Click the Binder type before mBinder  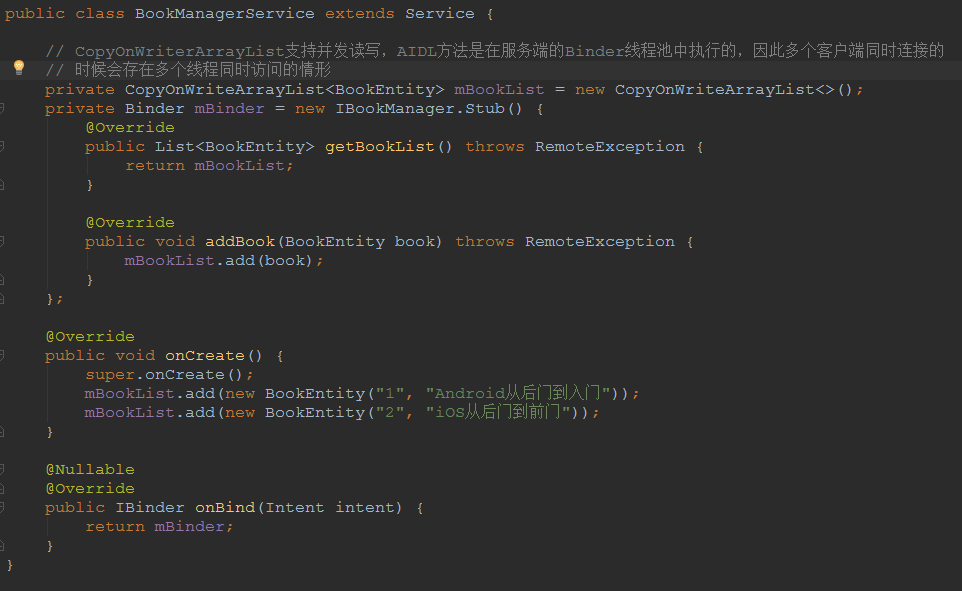155,109
